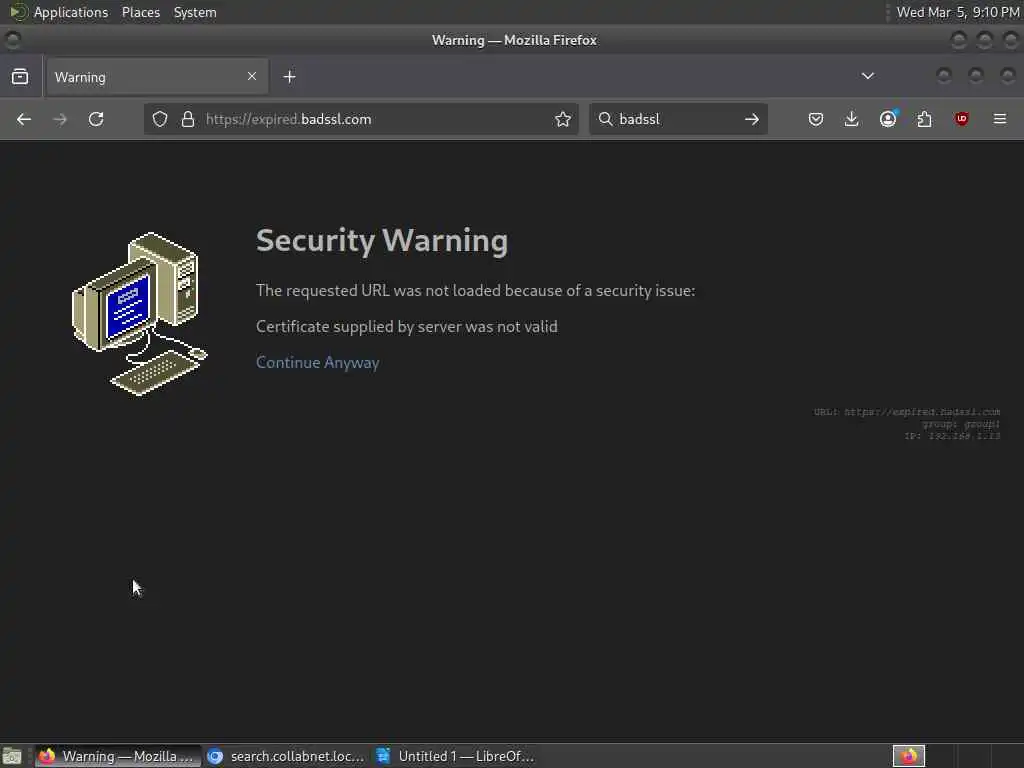The height and width of the screenshot is (768, 1024).
Task: Open the extensions puzzle icon
Action: pos(924,120)
